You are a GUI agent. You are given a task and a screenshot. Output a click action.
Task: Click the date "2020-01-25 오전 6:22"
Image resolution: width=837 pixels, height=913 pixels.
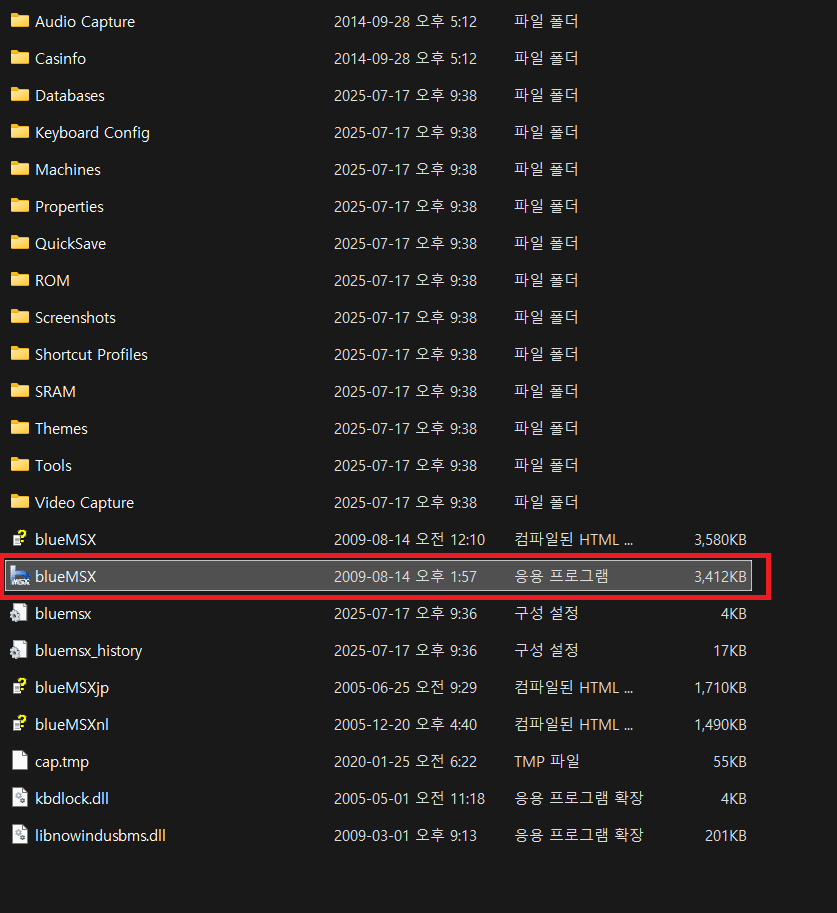tap(405, 762)
